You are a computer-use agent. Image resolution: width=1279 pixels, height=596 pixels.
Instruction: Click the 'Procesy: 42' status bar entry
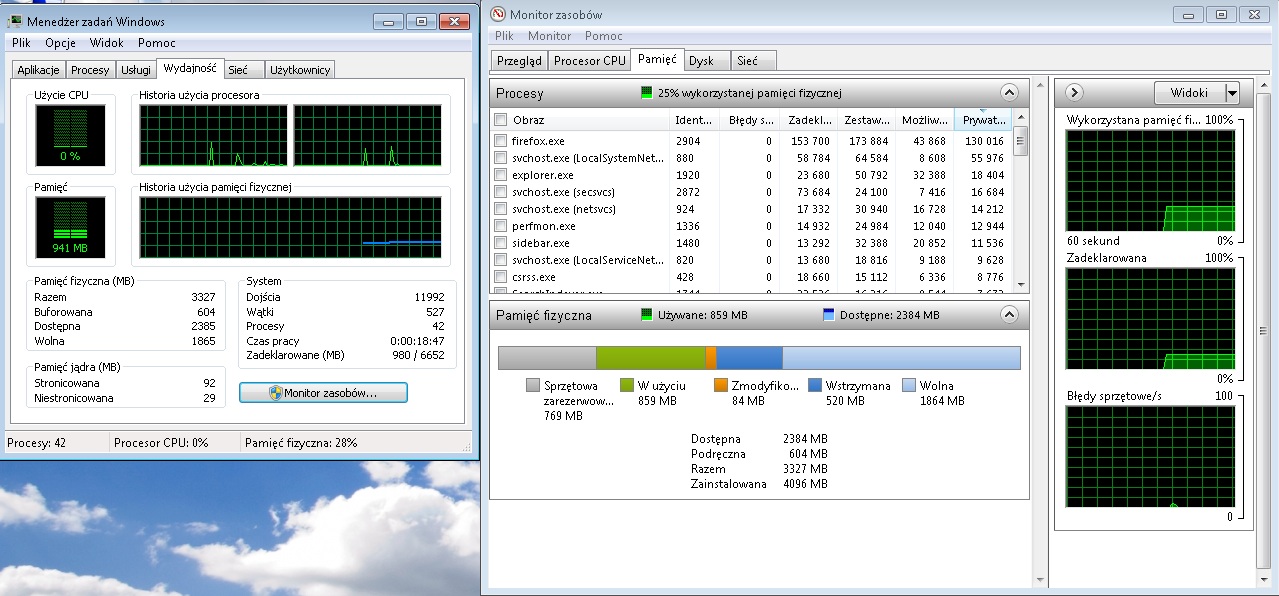[x=36, y=443]
